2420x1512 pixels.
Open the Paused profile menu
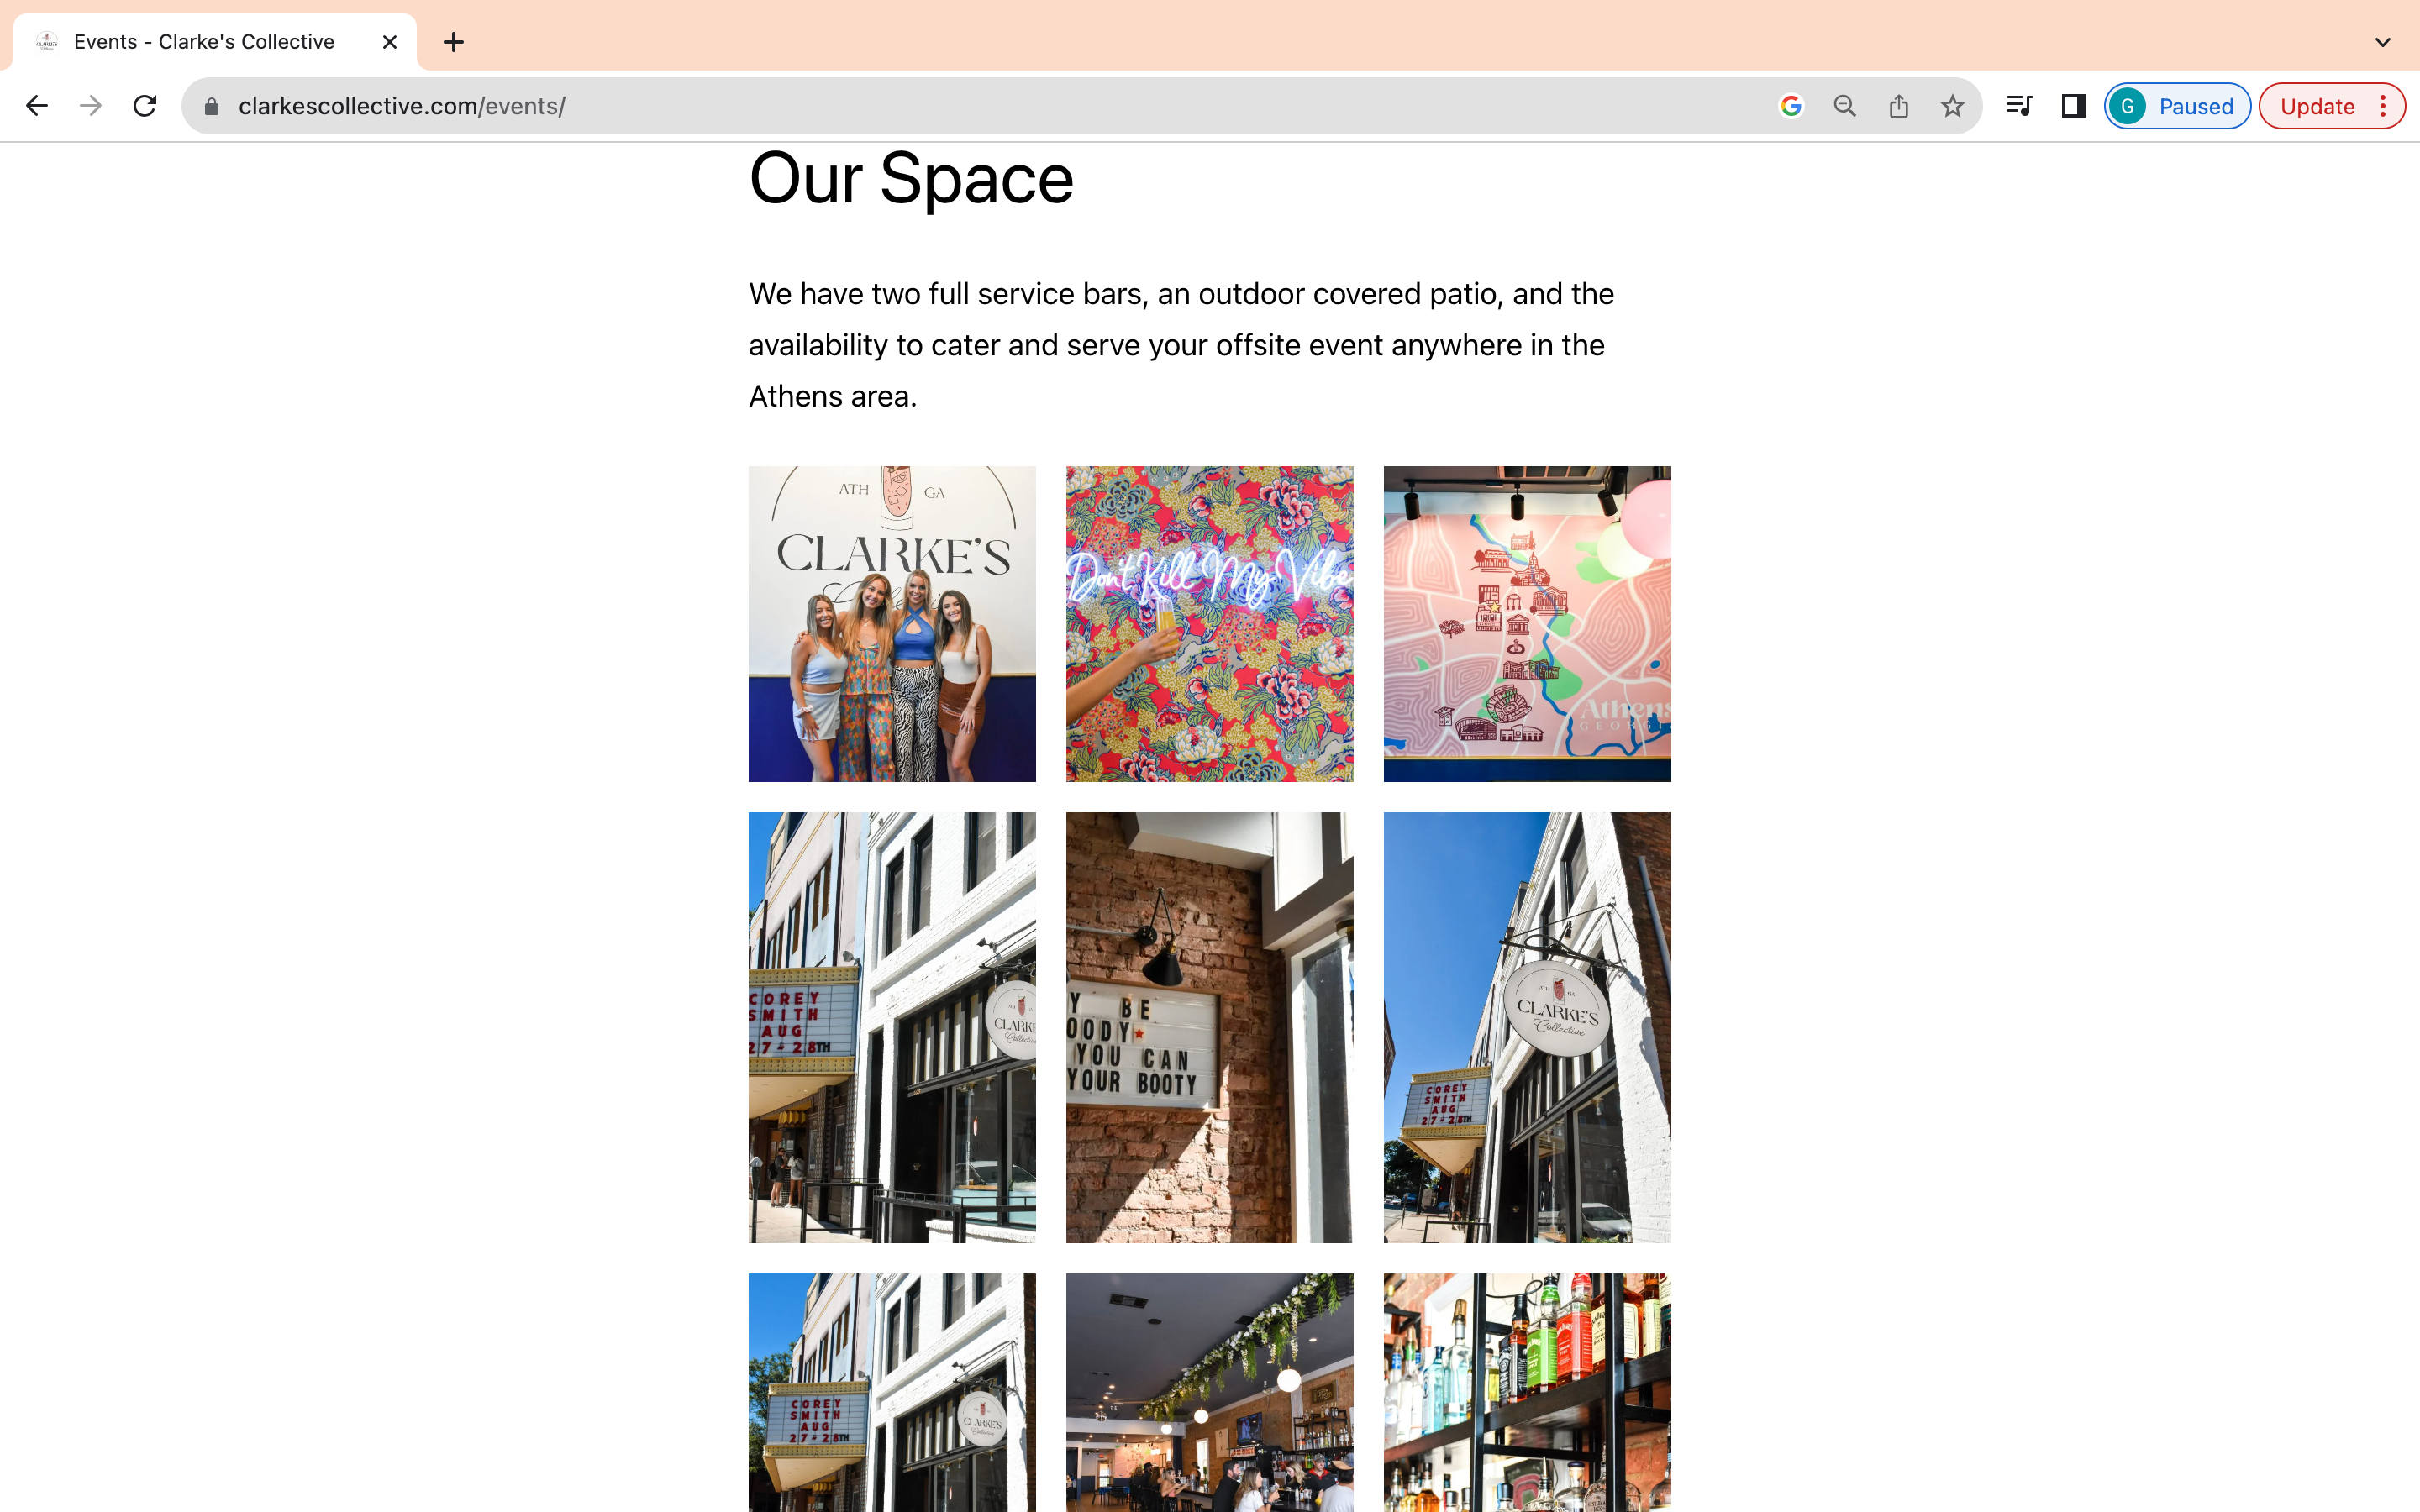point(2177,106)
